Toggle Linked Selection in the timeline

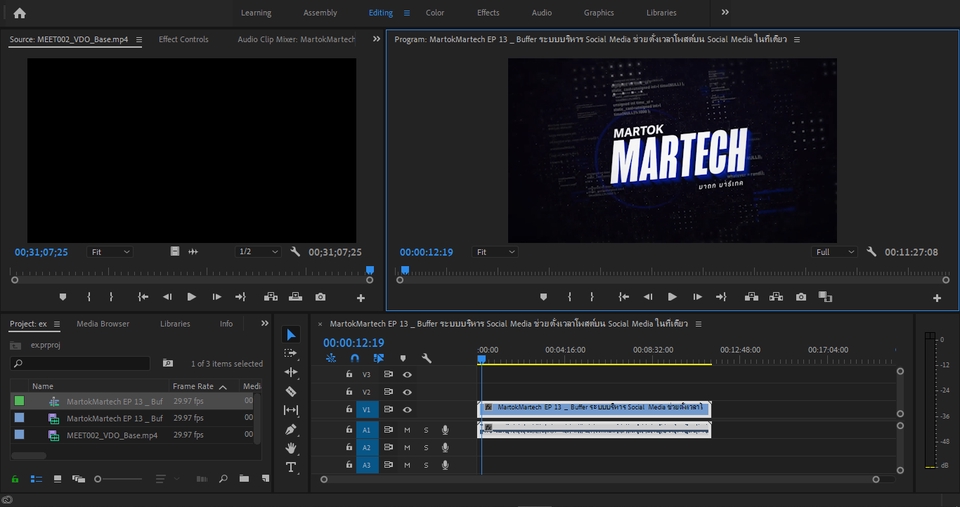coord(378,358)
